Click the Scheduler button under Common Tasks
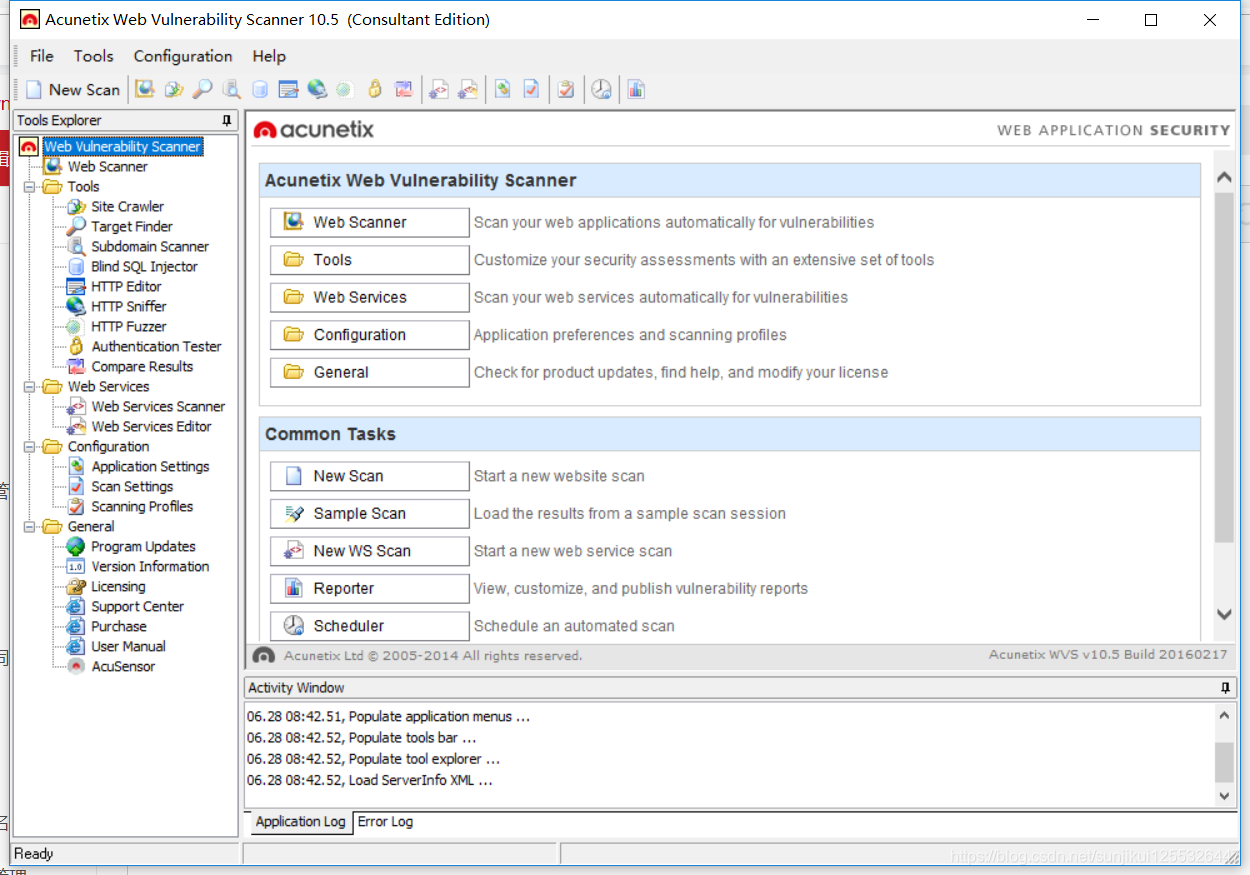Screen dimensions: 1250x875 [x=369, y=626]
